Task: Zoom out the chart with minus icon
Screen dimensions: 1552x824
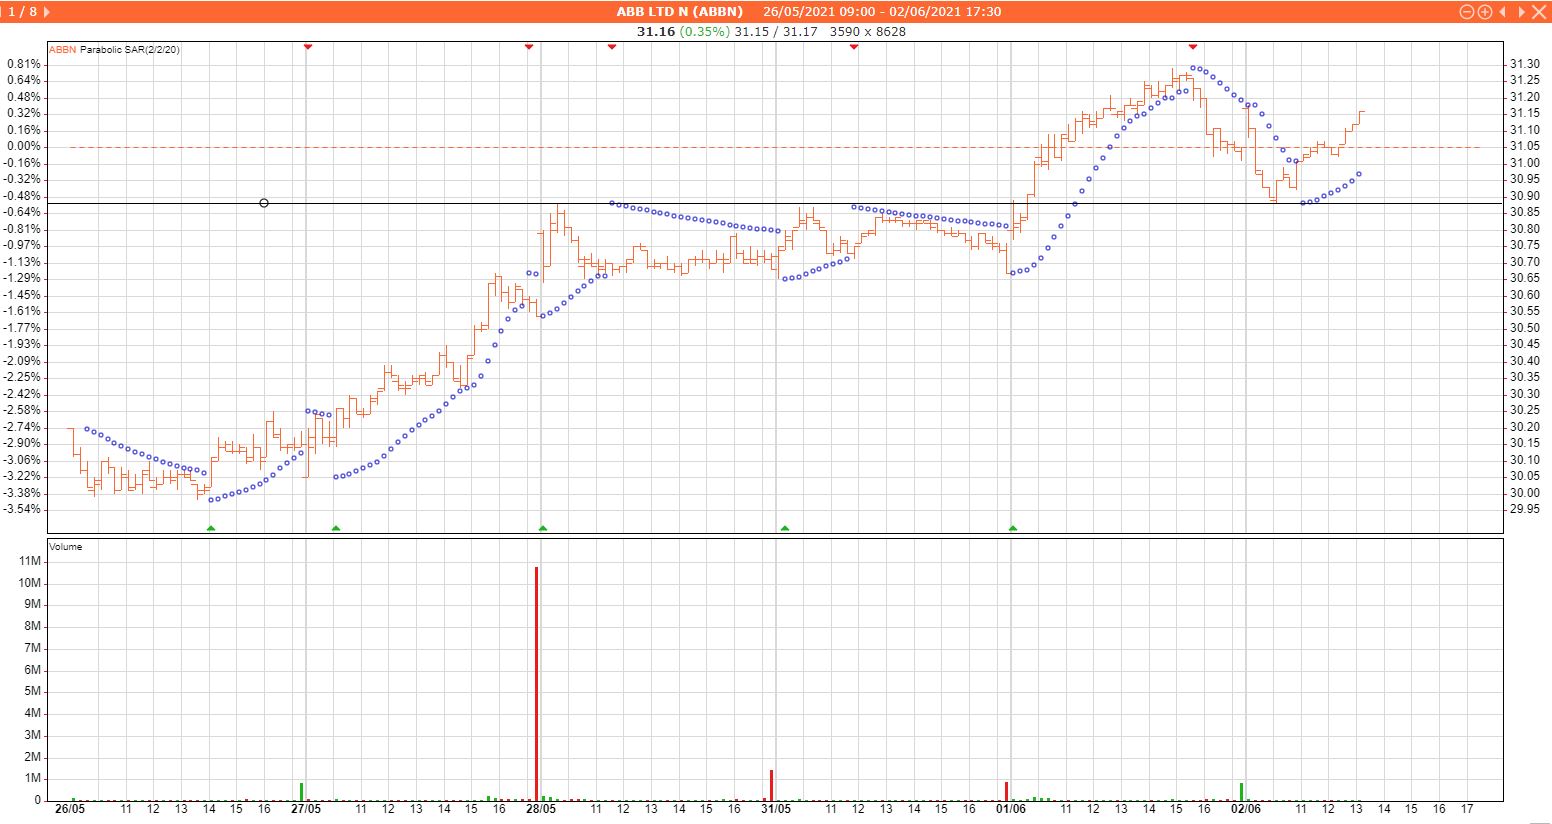Action: pos(1467,12)
